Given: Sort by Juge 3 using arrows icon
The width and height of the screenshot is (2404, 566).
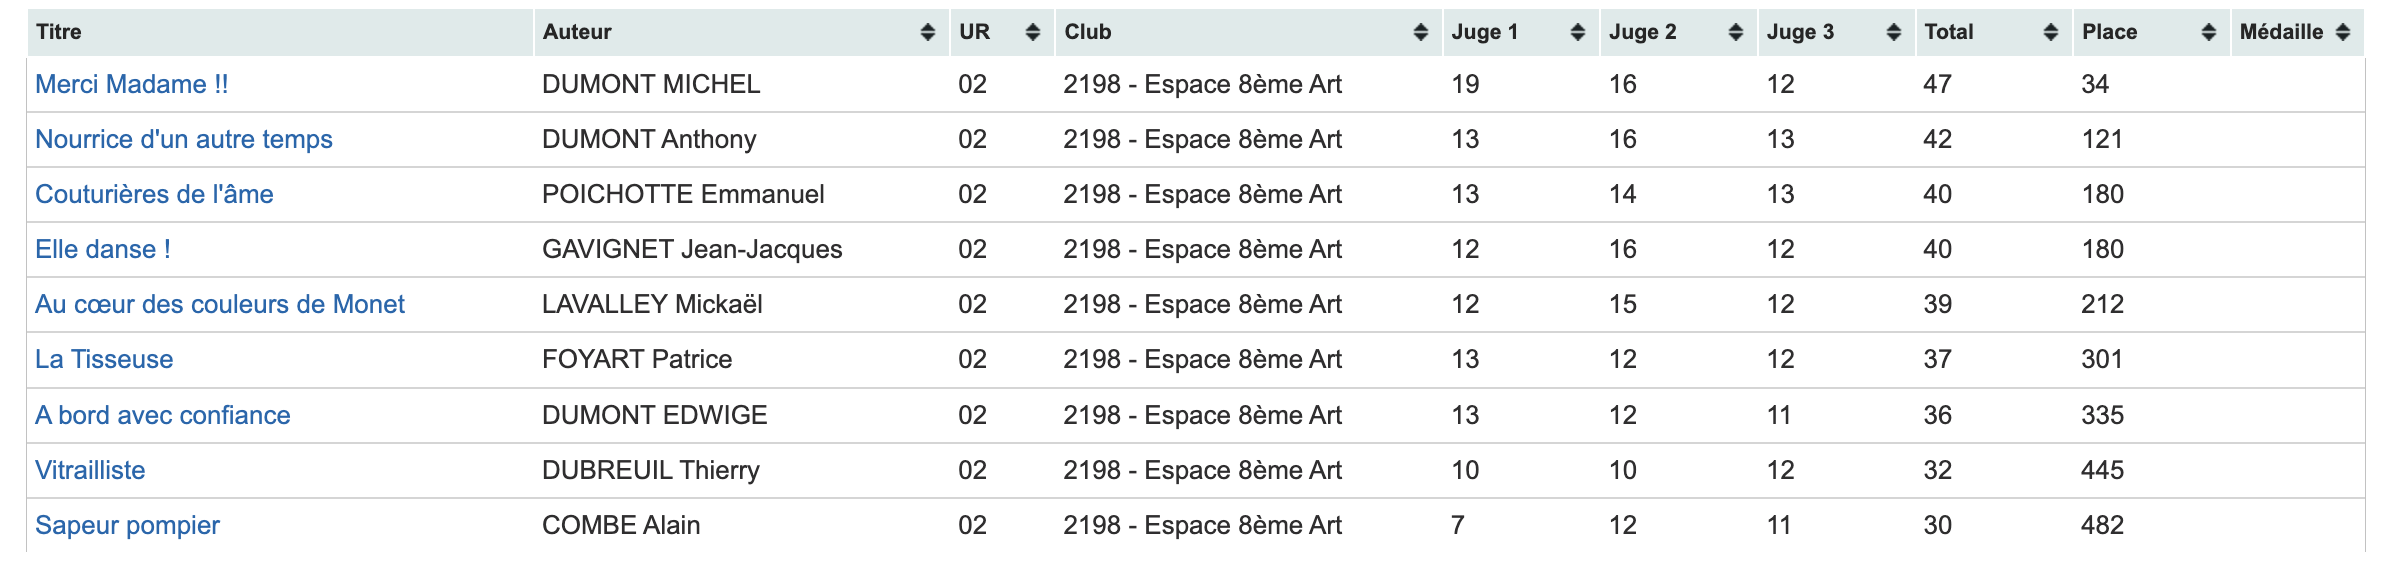Looking at the screenshot, I should 1893,32.
